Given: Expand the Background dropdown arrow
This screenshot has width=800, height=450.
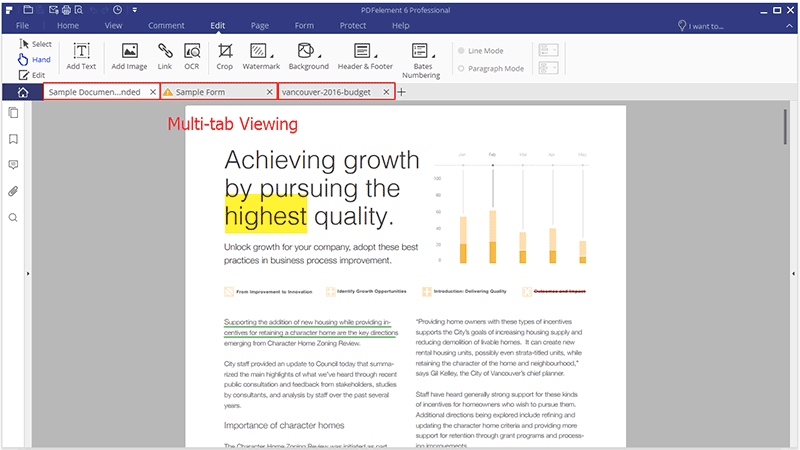Looking at the screenshot, I should pos(319,56).
